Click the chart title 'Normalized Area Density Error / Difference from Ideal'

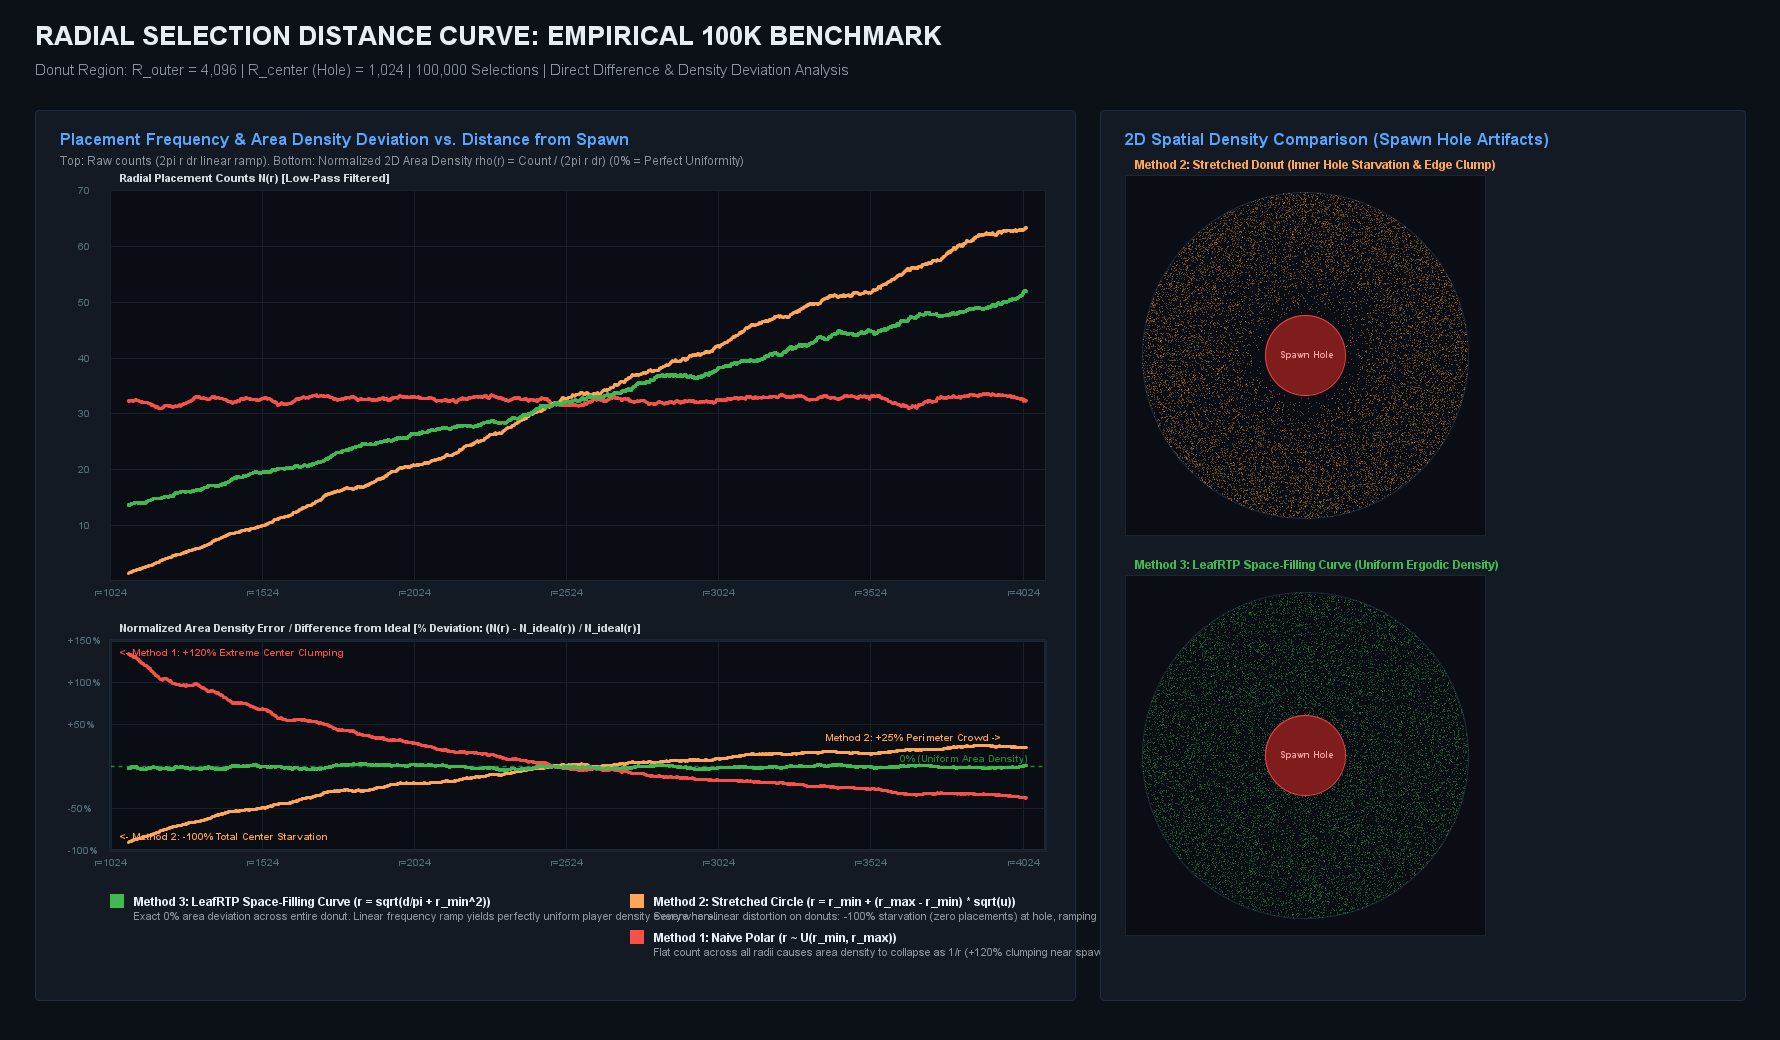tap(380, 629)
